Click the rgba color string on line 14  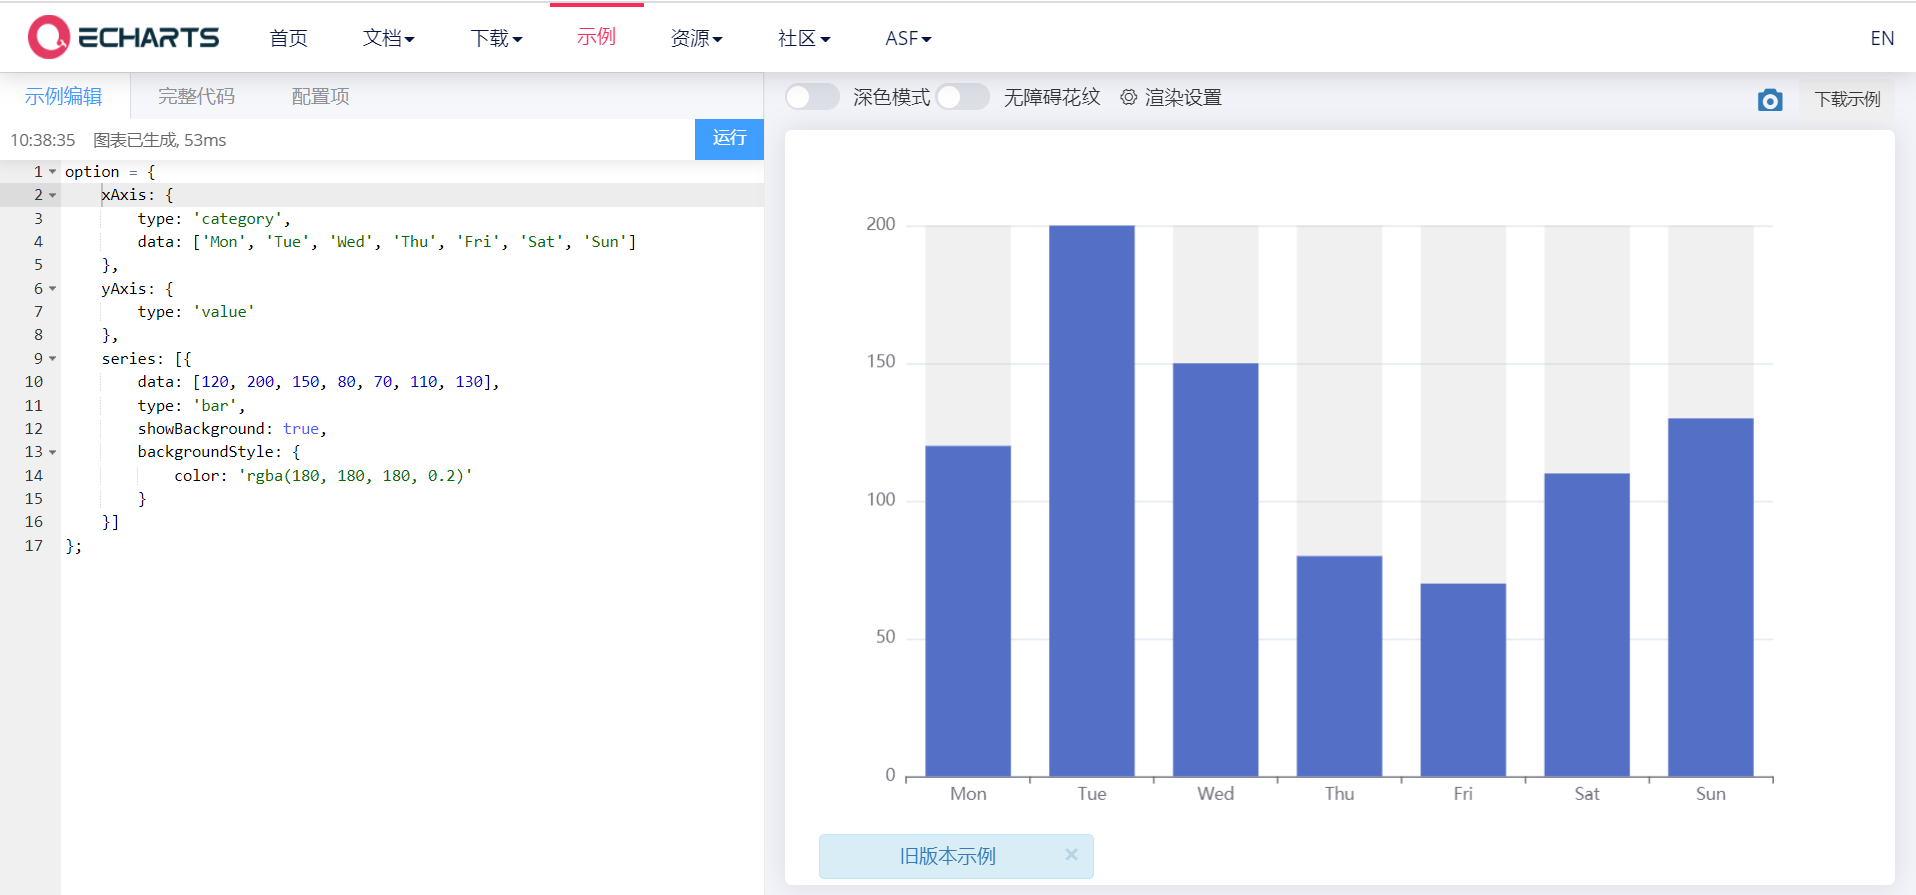(355, 476)
